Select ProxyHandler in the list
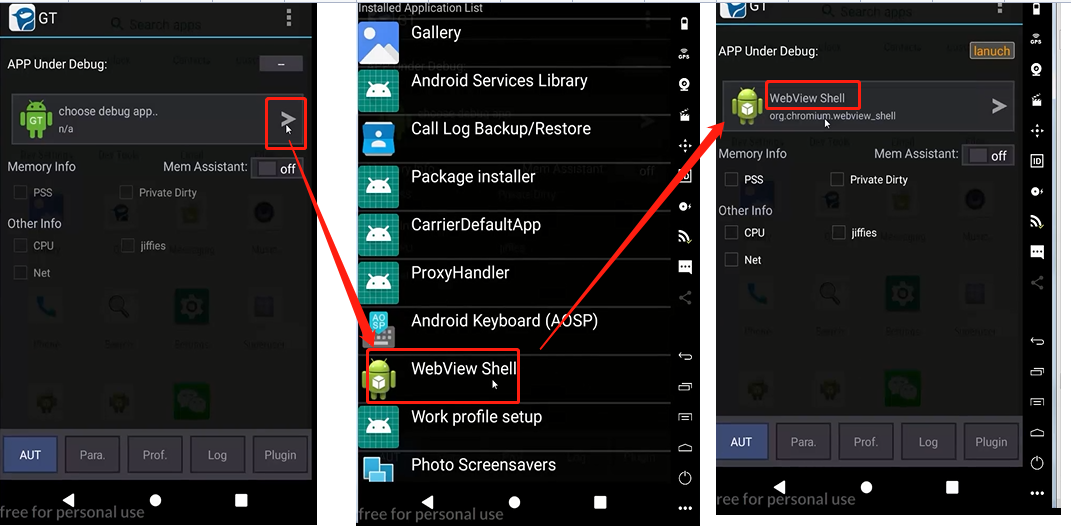 point(514,282)
